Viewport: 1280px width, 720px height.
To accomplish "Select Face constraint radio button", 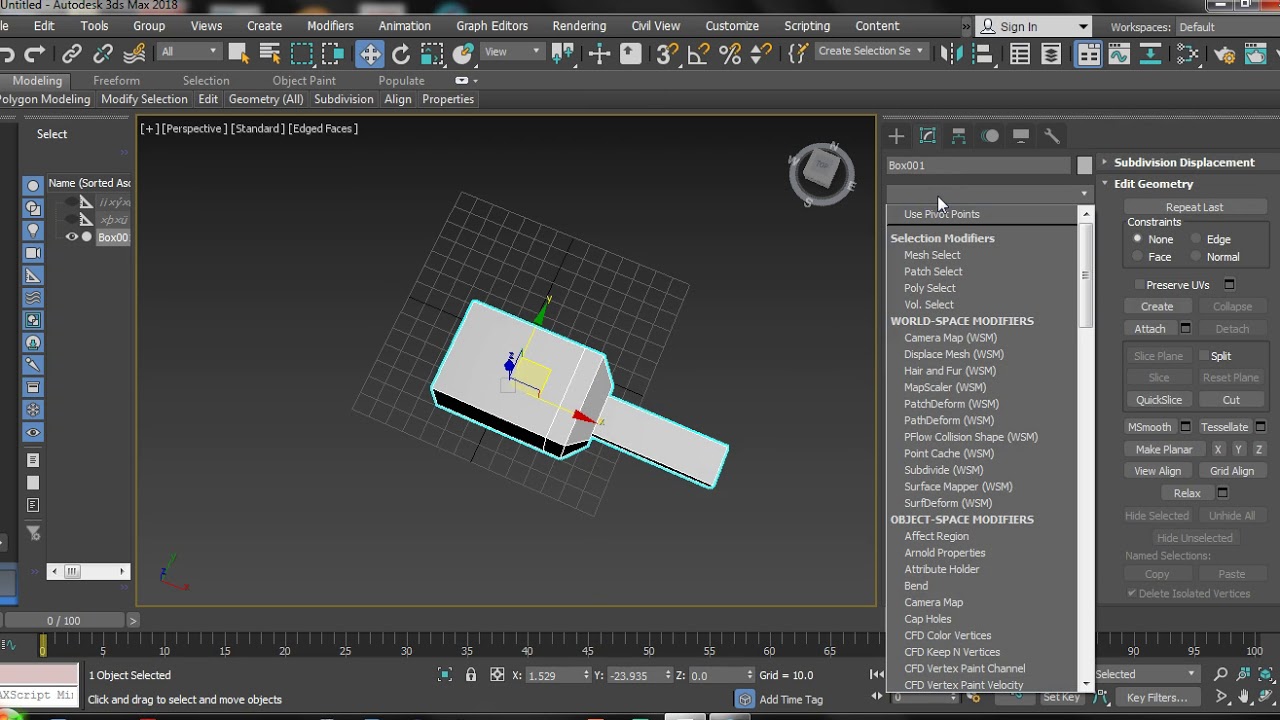I will coord(1137,257).
